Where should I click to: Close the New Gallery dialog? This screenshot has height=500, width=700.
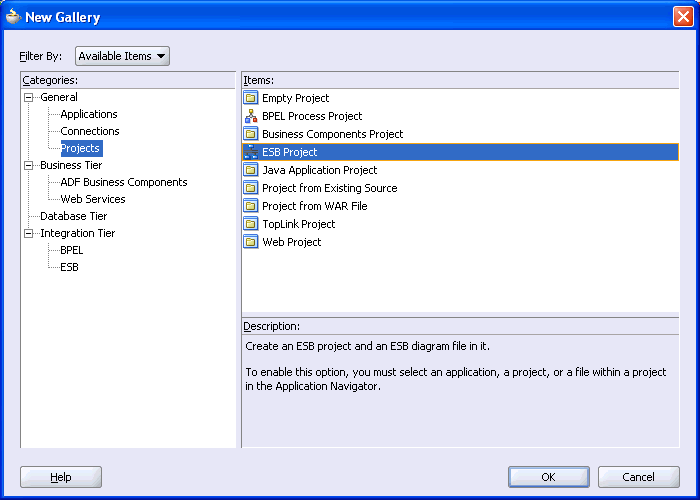(683, 17)
